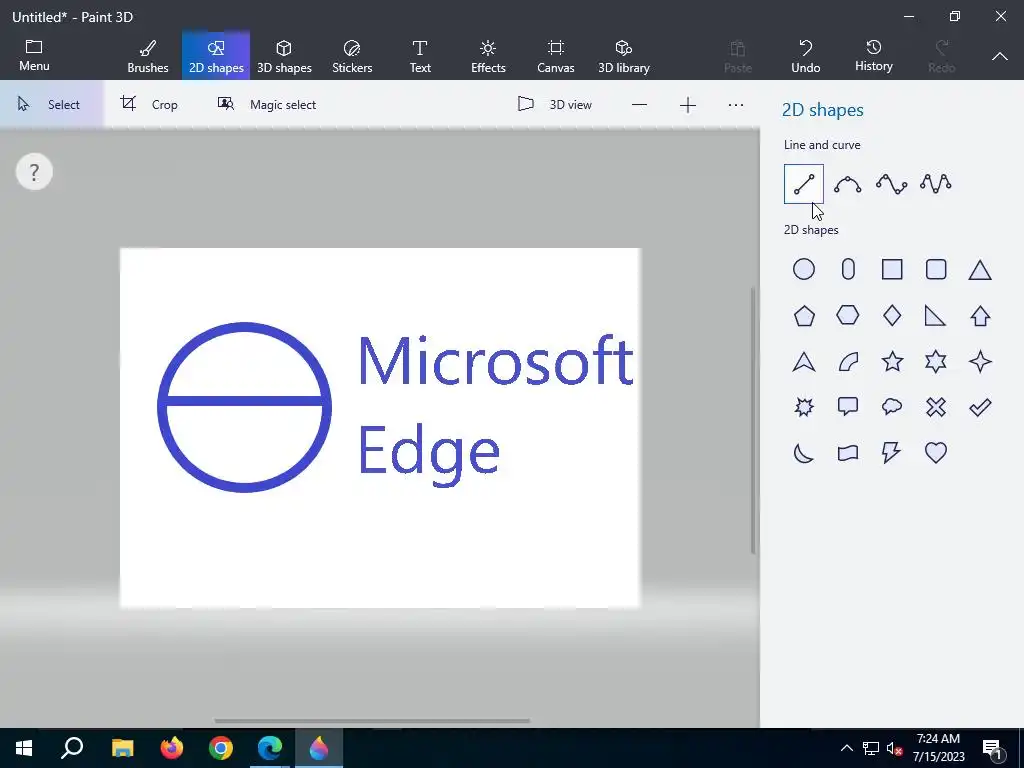
Task: Choose the Diamond shape
Action: 892,315
